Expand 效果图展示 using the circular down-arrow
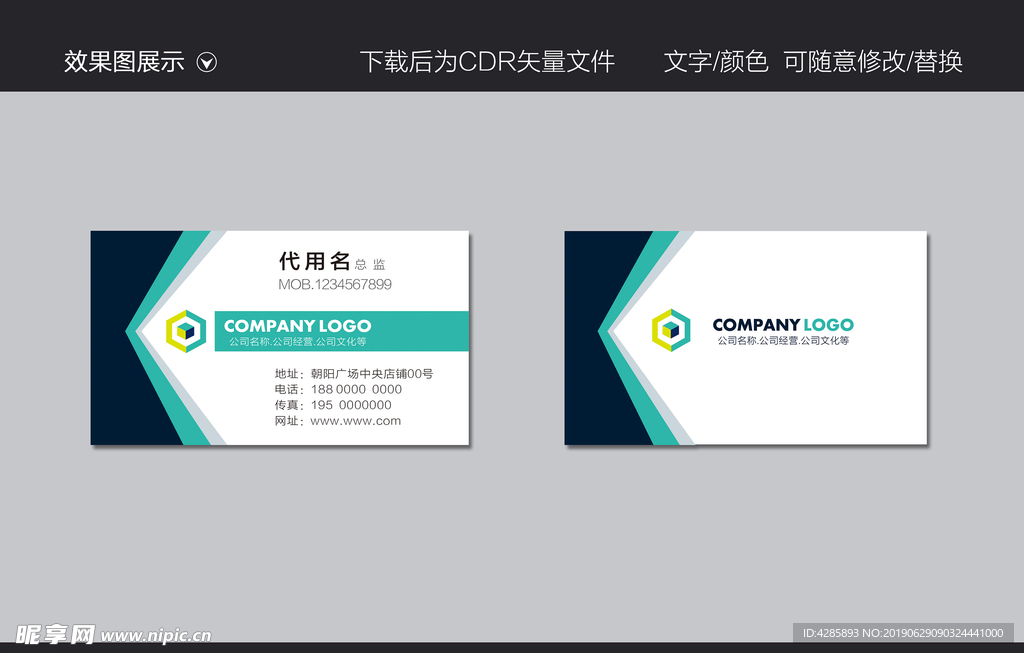The height and width of the screenshot is (653, 1024). pyautogui.click(x=208, y=62)
